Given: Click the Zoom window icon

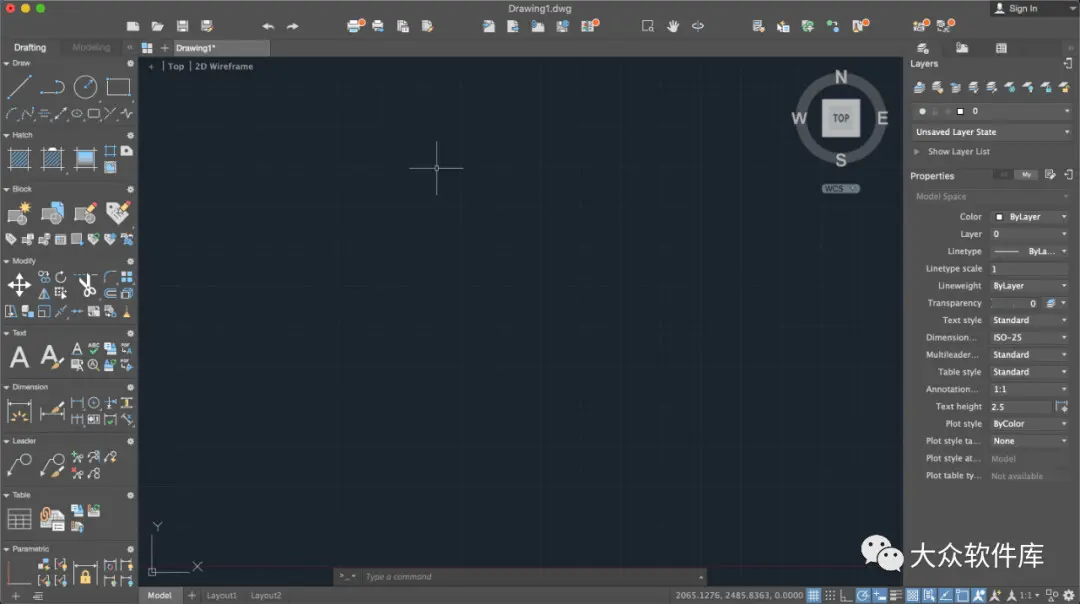Looking at the screenshot, I should coord(647,26).
